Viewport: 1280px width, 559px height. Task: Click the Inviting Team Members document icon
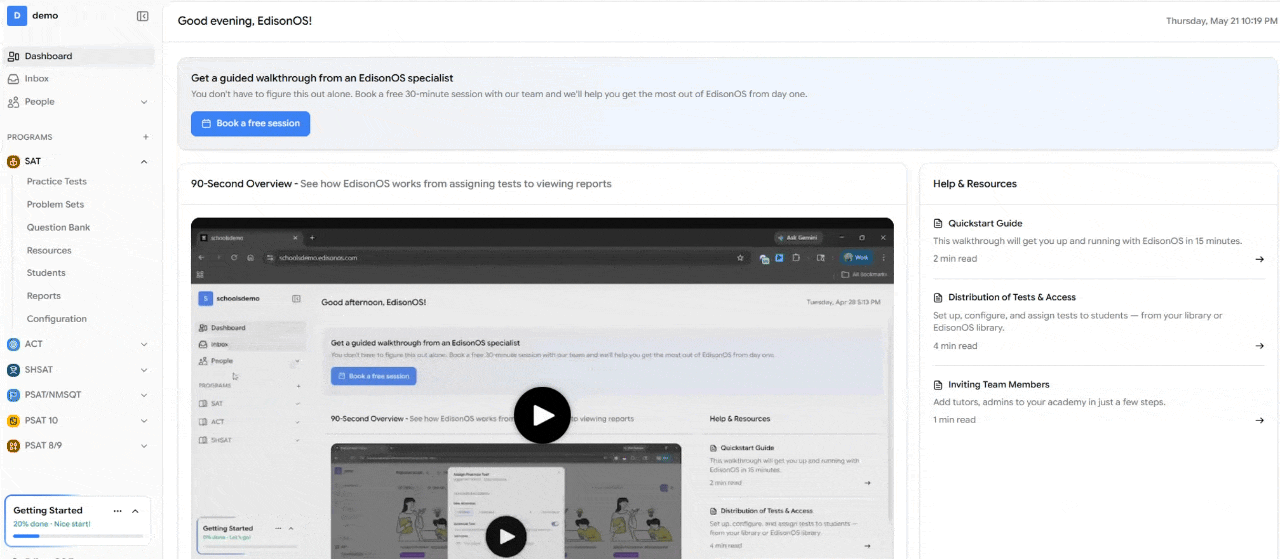938,385
